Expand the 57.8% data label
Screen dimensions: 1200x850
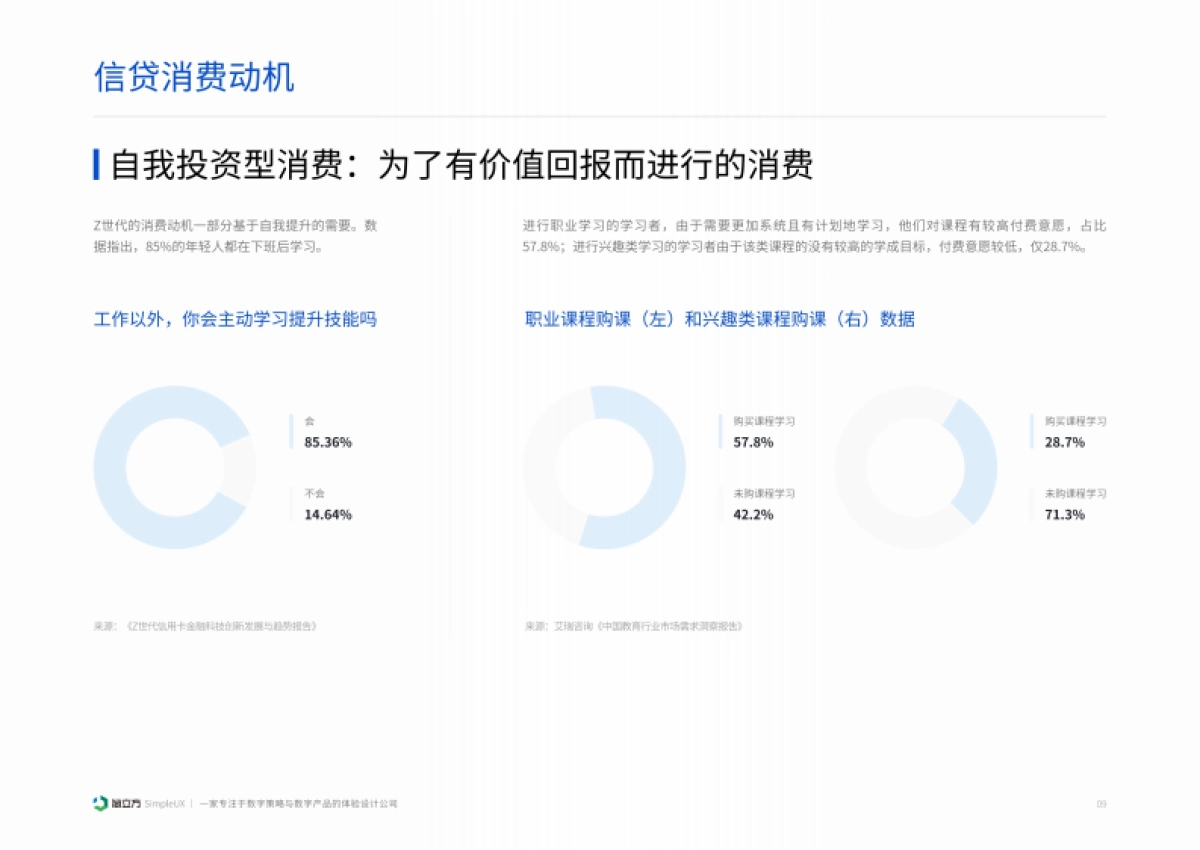(x=754, y=441)
